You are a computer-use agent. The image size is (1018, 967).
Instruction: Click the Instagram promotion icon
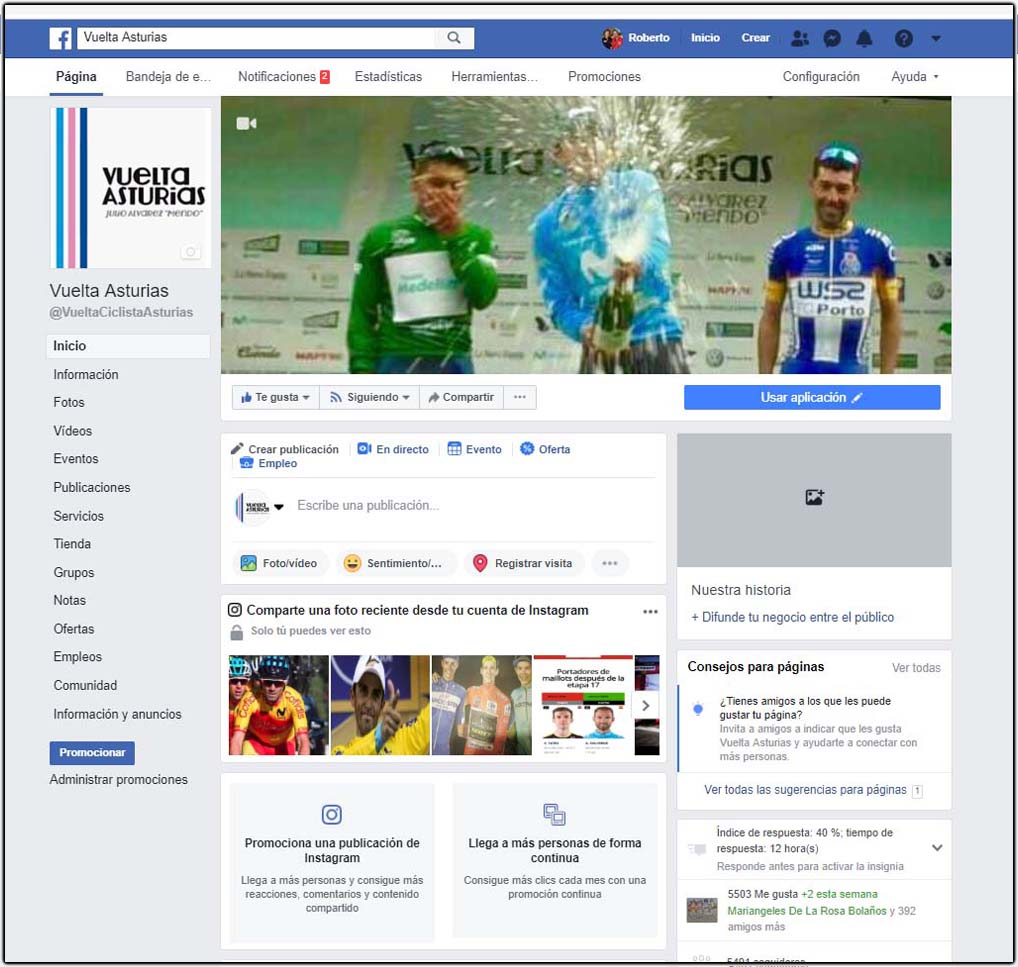click(x=332, y=814)
